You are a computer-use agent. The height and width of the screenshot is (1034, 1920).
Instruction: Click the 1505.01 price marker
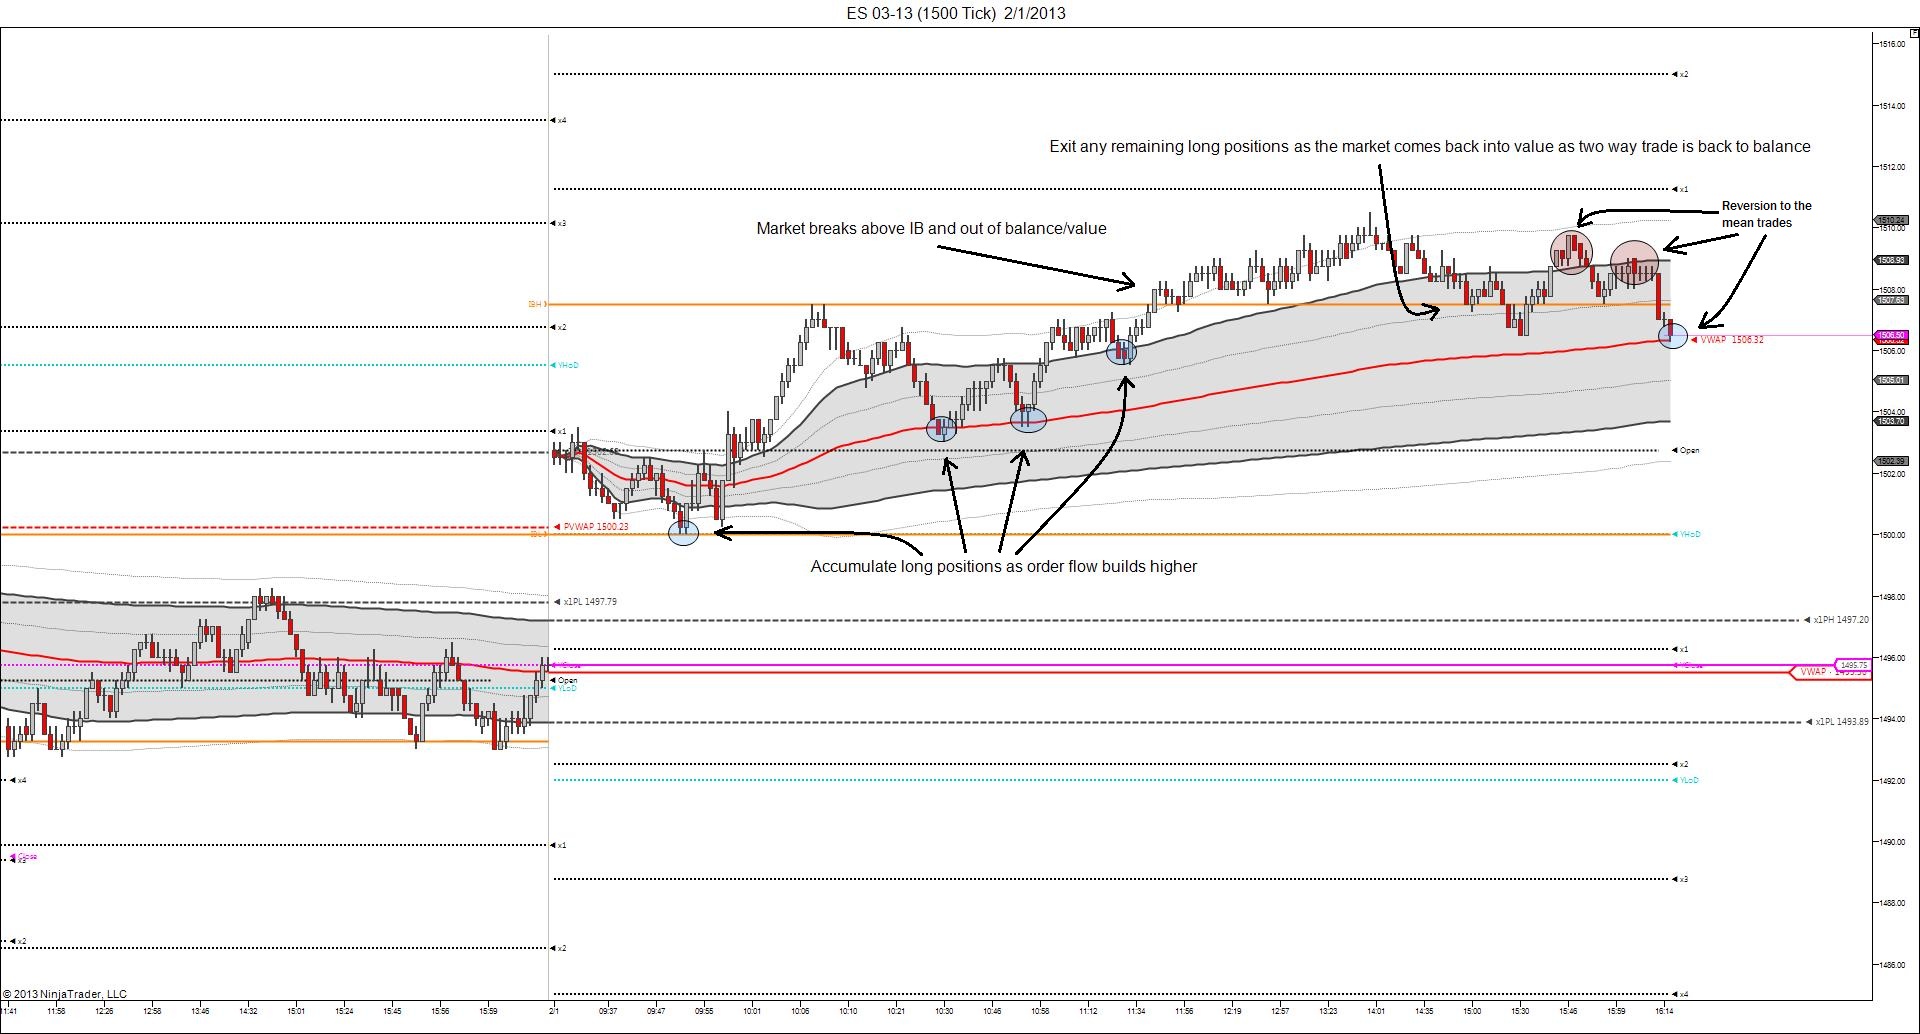(1891, 380)
